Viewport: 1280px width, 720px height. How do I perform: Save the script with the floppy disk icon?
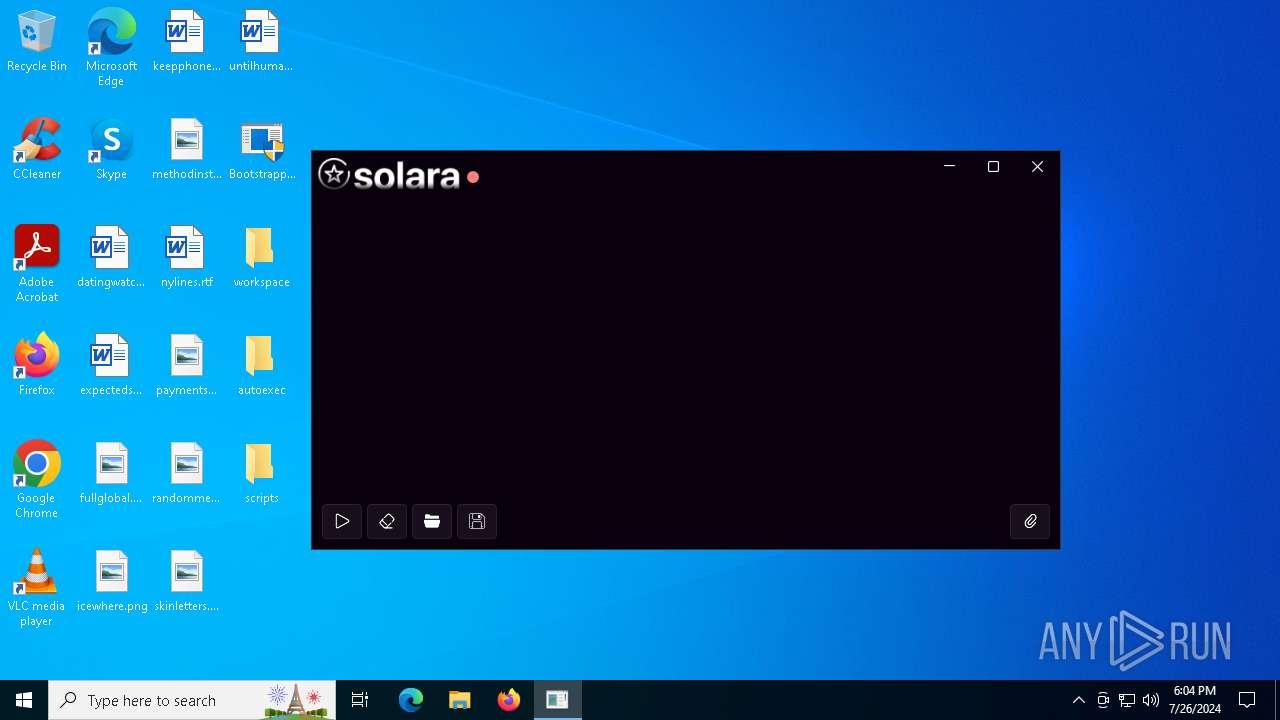pos(477,521)
